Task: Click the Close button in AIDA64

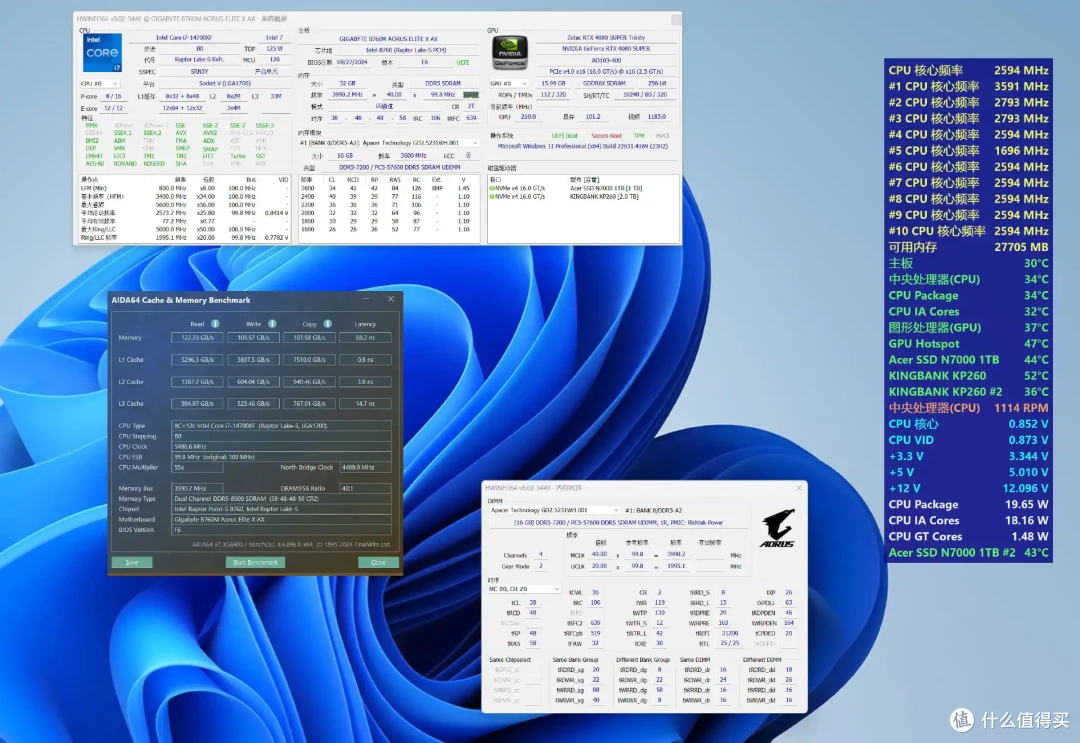Action: (x=378, y=563)
